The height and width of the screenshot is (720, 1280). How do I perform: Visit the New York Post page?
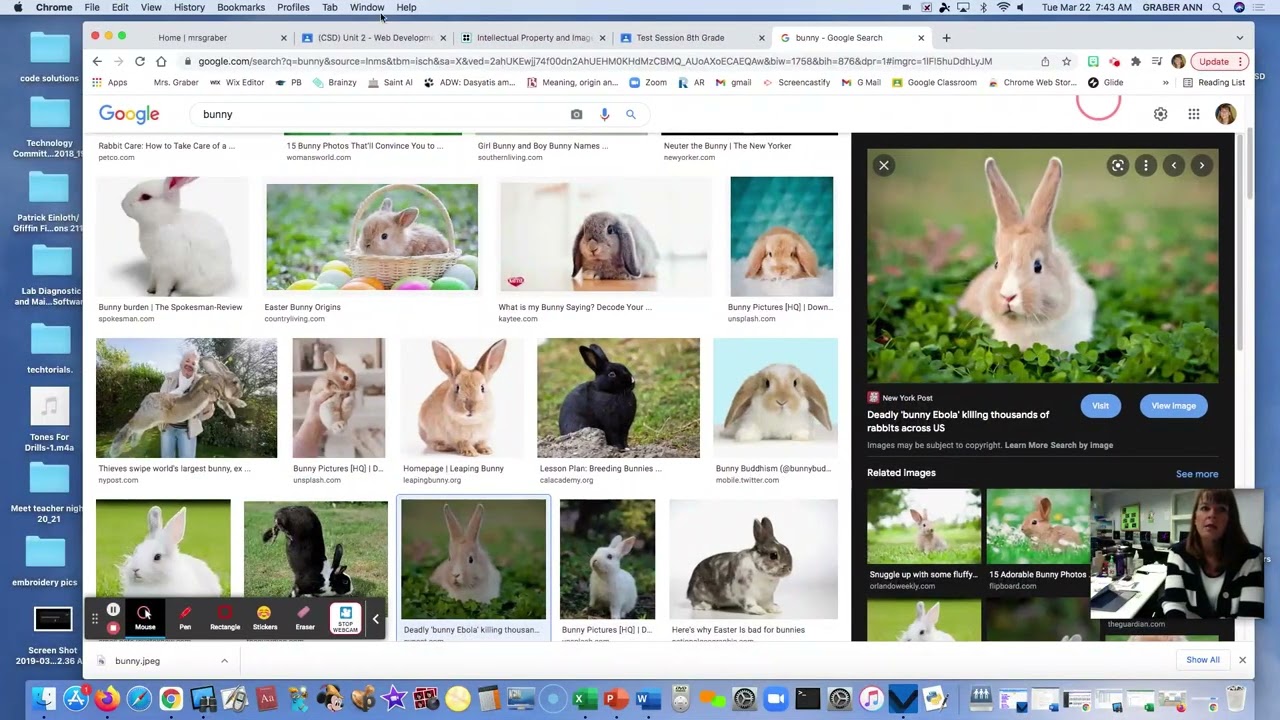[1100, 406]
